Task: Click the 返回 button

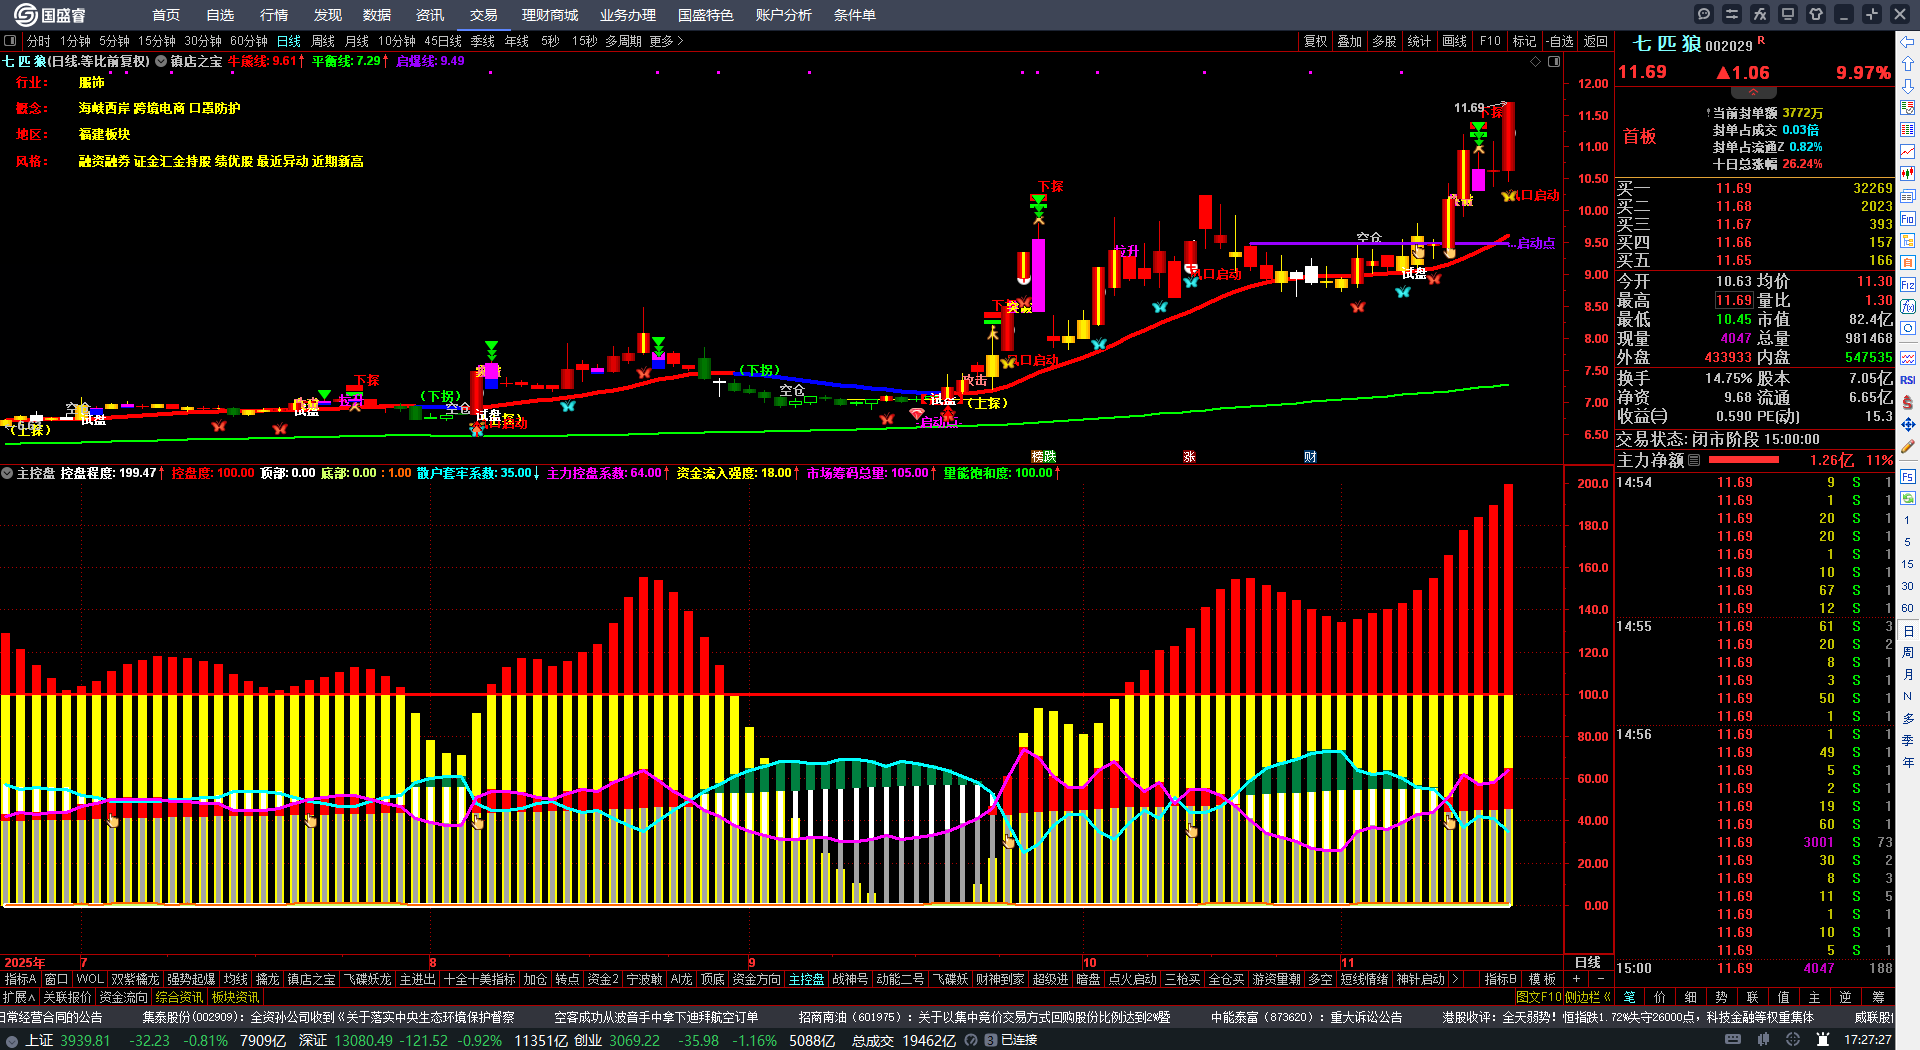Action: pos(1596,41)
